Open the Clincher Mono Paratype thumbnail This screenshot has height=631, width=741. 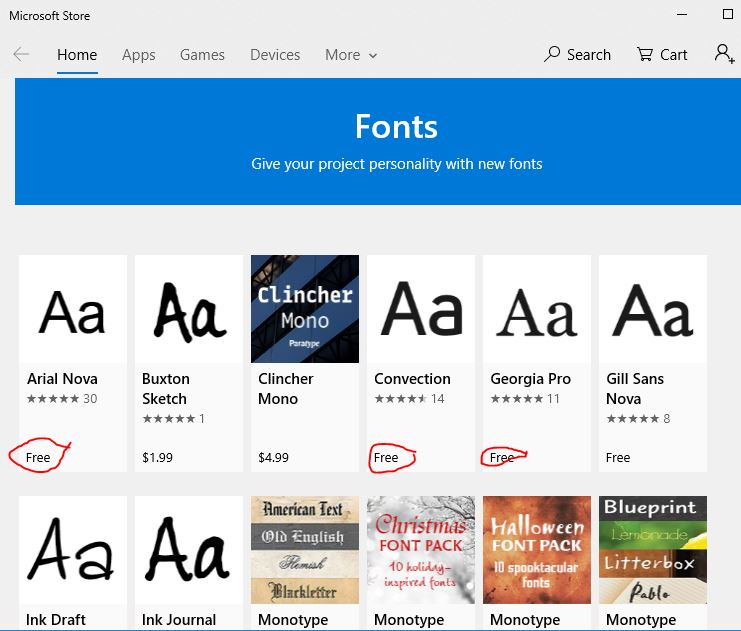305,309
